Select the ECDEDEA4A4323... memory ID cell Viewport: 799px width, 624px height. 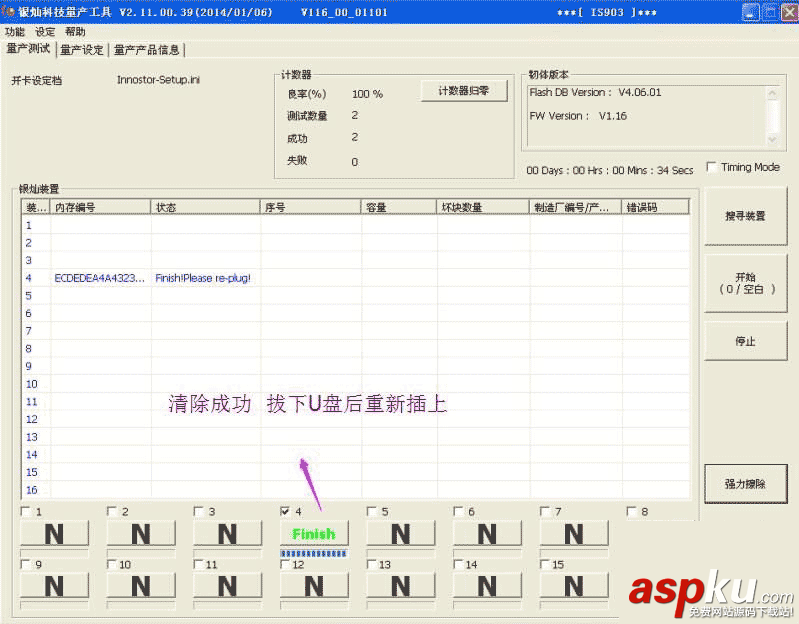coord(100,278)
